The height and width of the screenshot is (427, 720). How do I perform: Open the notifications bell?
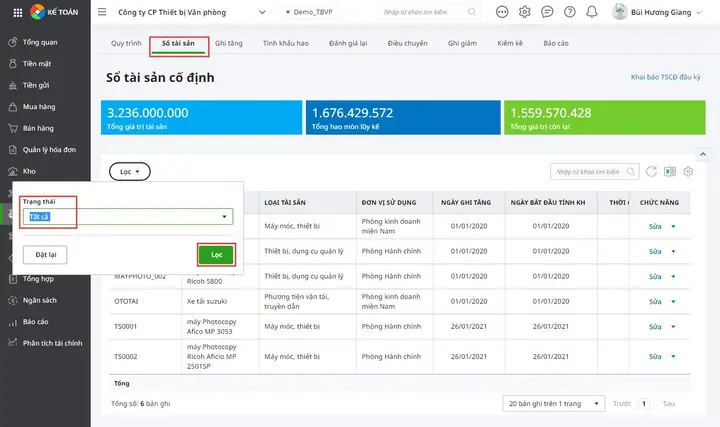click(591, 12)
